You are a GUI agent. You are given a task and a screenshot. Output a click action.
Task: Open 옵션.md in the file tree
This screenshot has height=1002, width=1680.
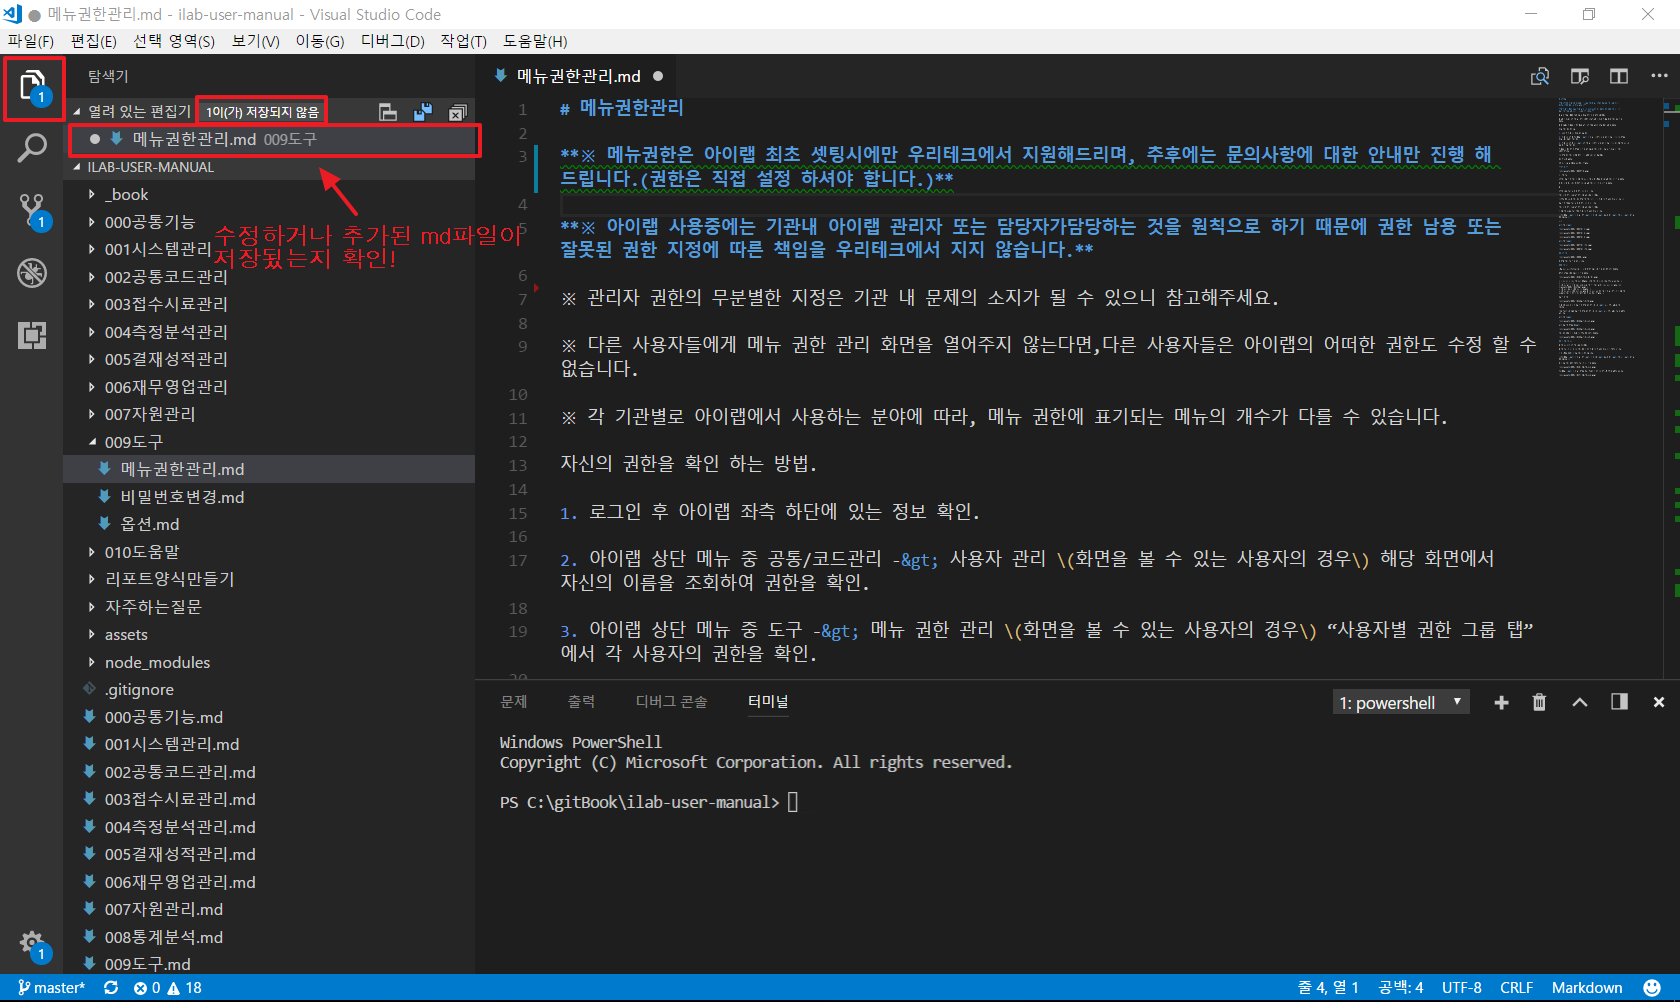(x=269, y=524)
